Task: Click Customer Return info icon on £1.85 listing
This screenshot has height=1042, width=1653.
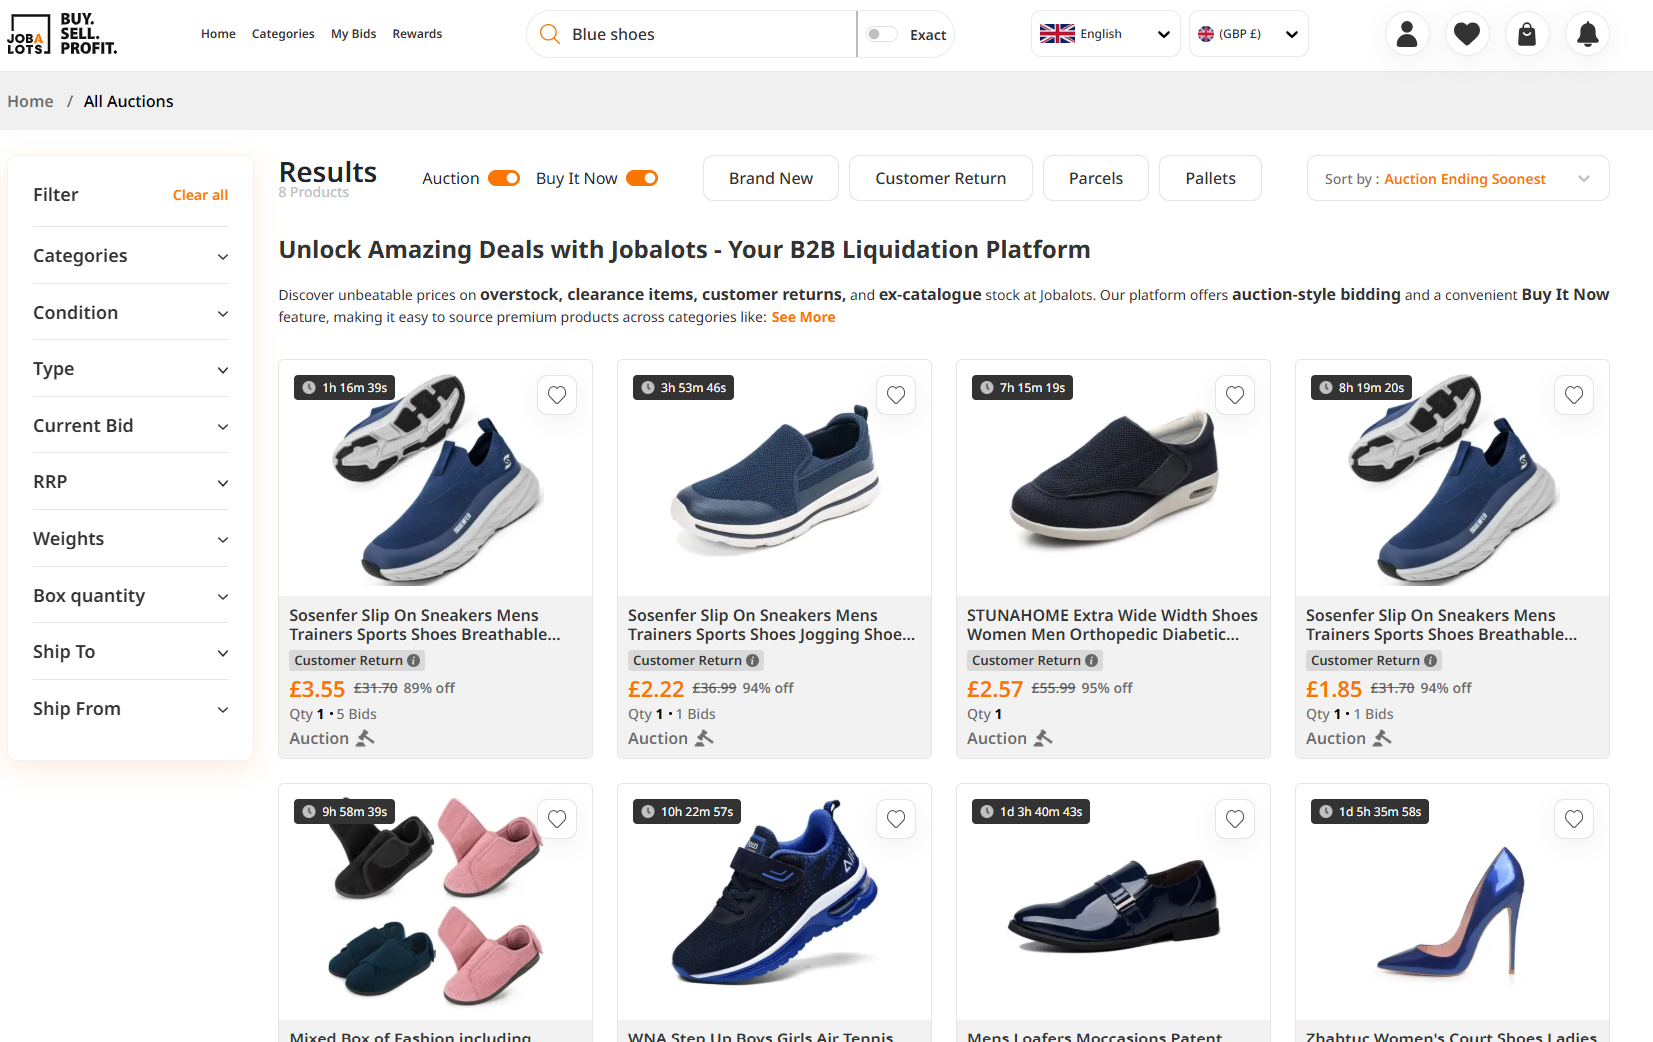Action: point(1430,661)
